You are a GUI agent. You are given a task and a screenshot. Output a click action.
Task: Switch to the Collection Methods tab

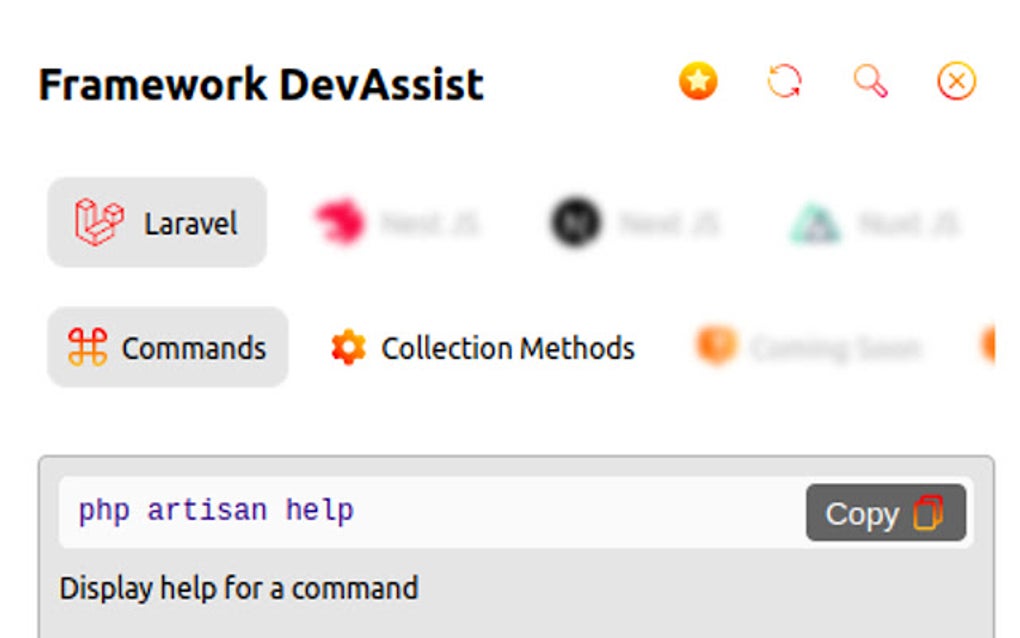pos(483,347)
